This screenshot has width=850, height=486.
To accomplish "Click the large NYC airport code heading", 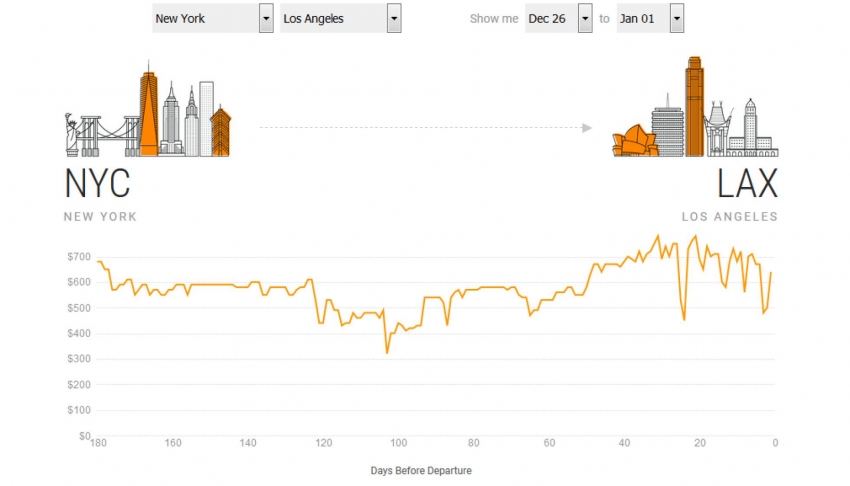I will click(x=97, y=185).
